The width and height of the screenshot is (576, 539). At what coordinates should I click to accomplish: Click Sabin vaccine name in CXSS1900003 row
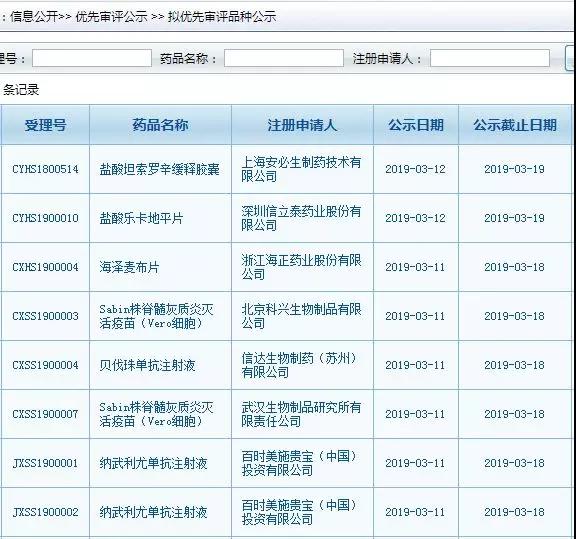tap(156, 316)
